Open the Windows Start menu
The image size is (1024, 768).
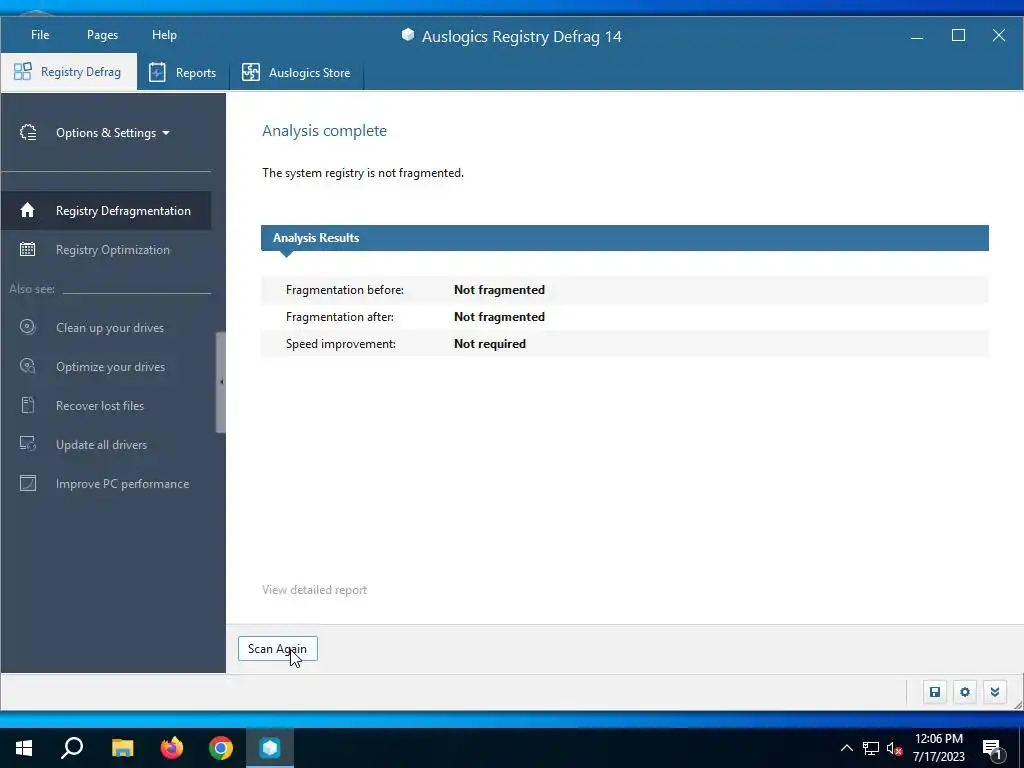[24, 748]
